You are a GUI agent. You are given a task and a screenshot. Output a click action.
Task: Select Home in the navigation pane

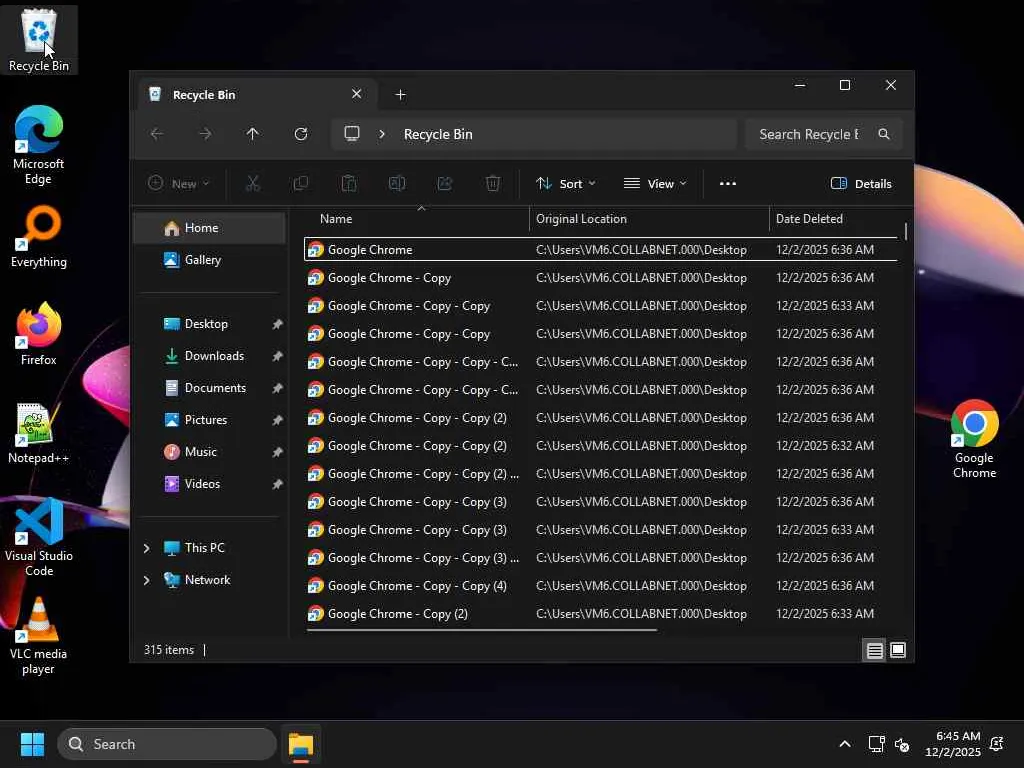[x=209, y=228]
